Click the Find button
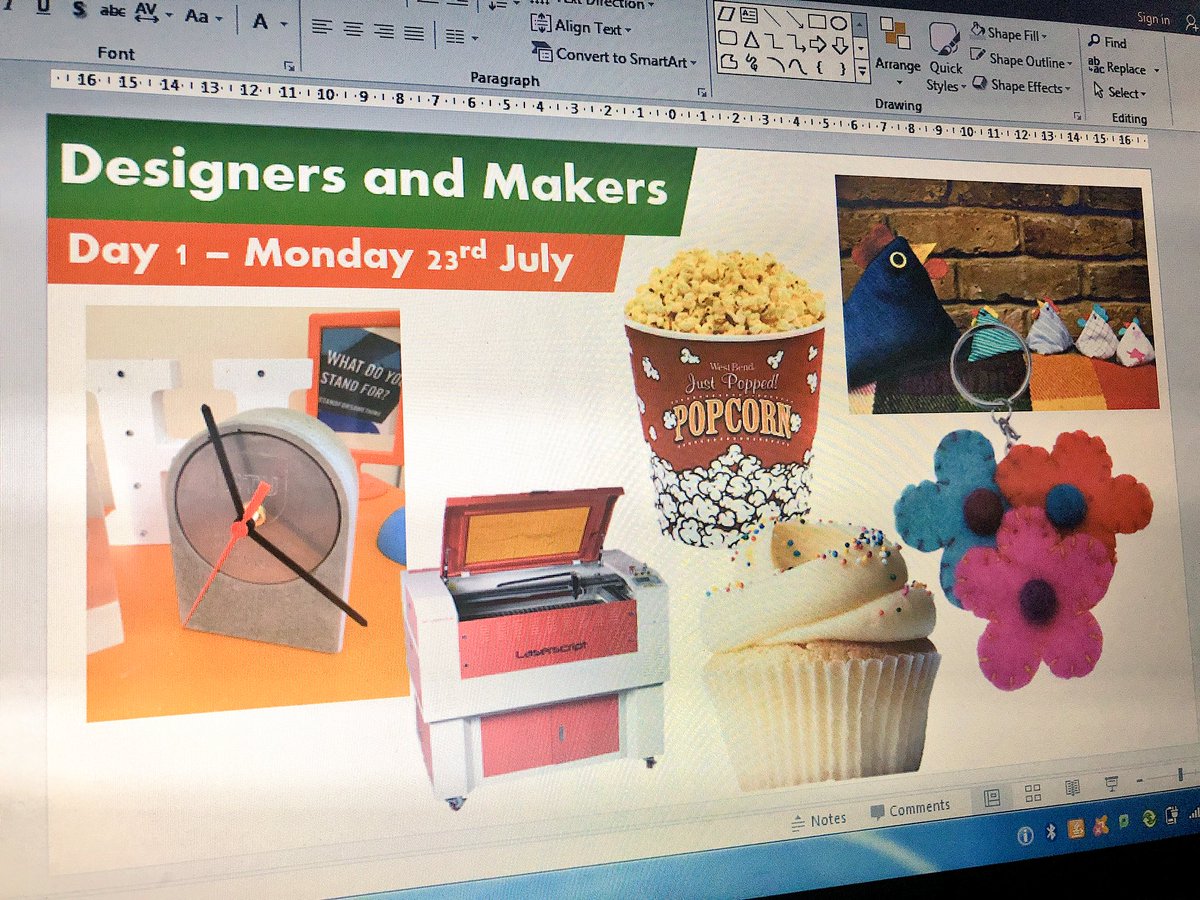1200x900 pixels. [1107, 43]
